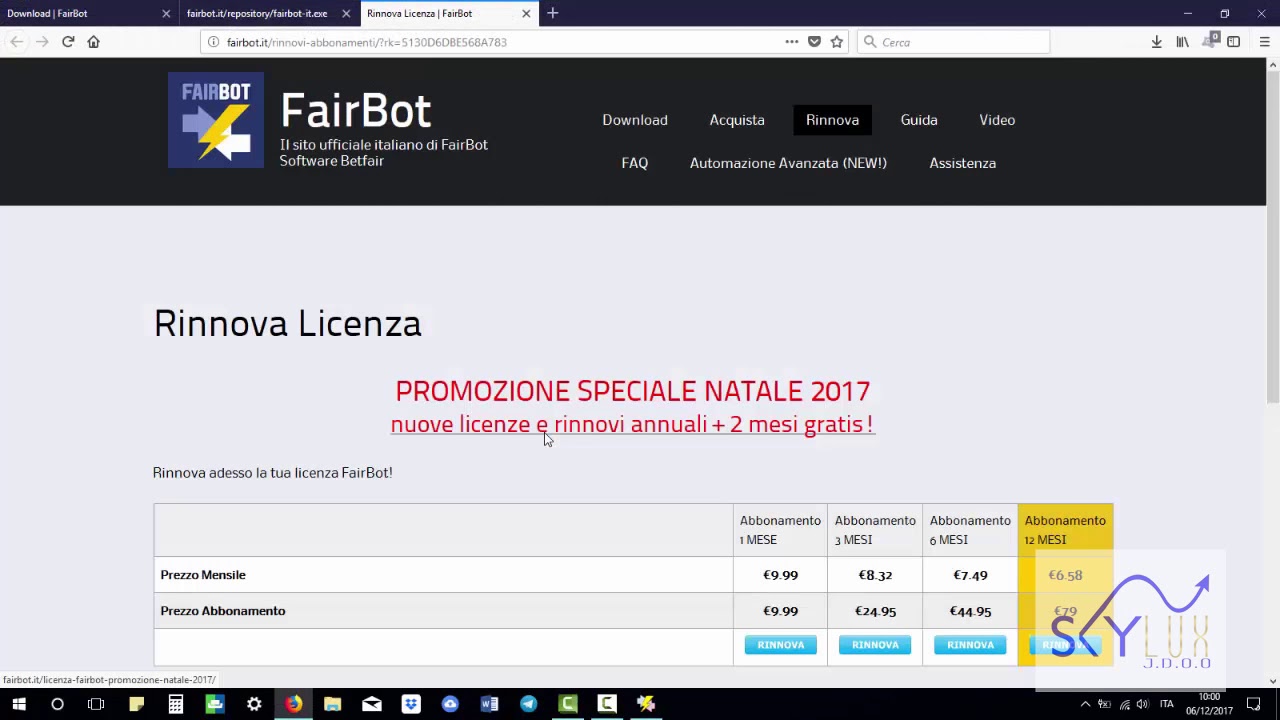Click the Prezzo Abbonamento row label

tap(223, 611)
